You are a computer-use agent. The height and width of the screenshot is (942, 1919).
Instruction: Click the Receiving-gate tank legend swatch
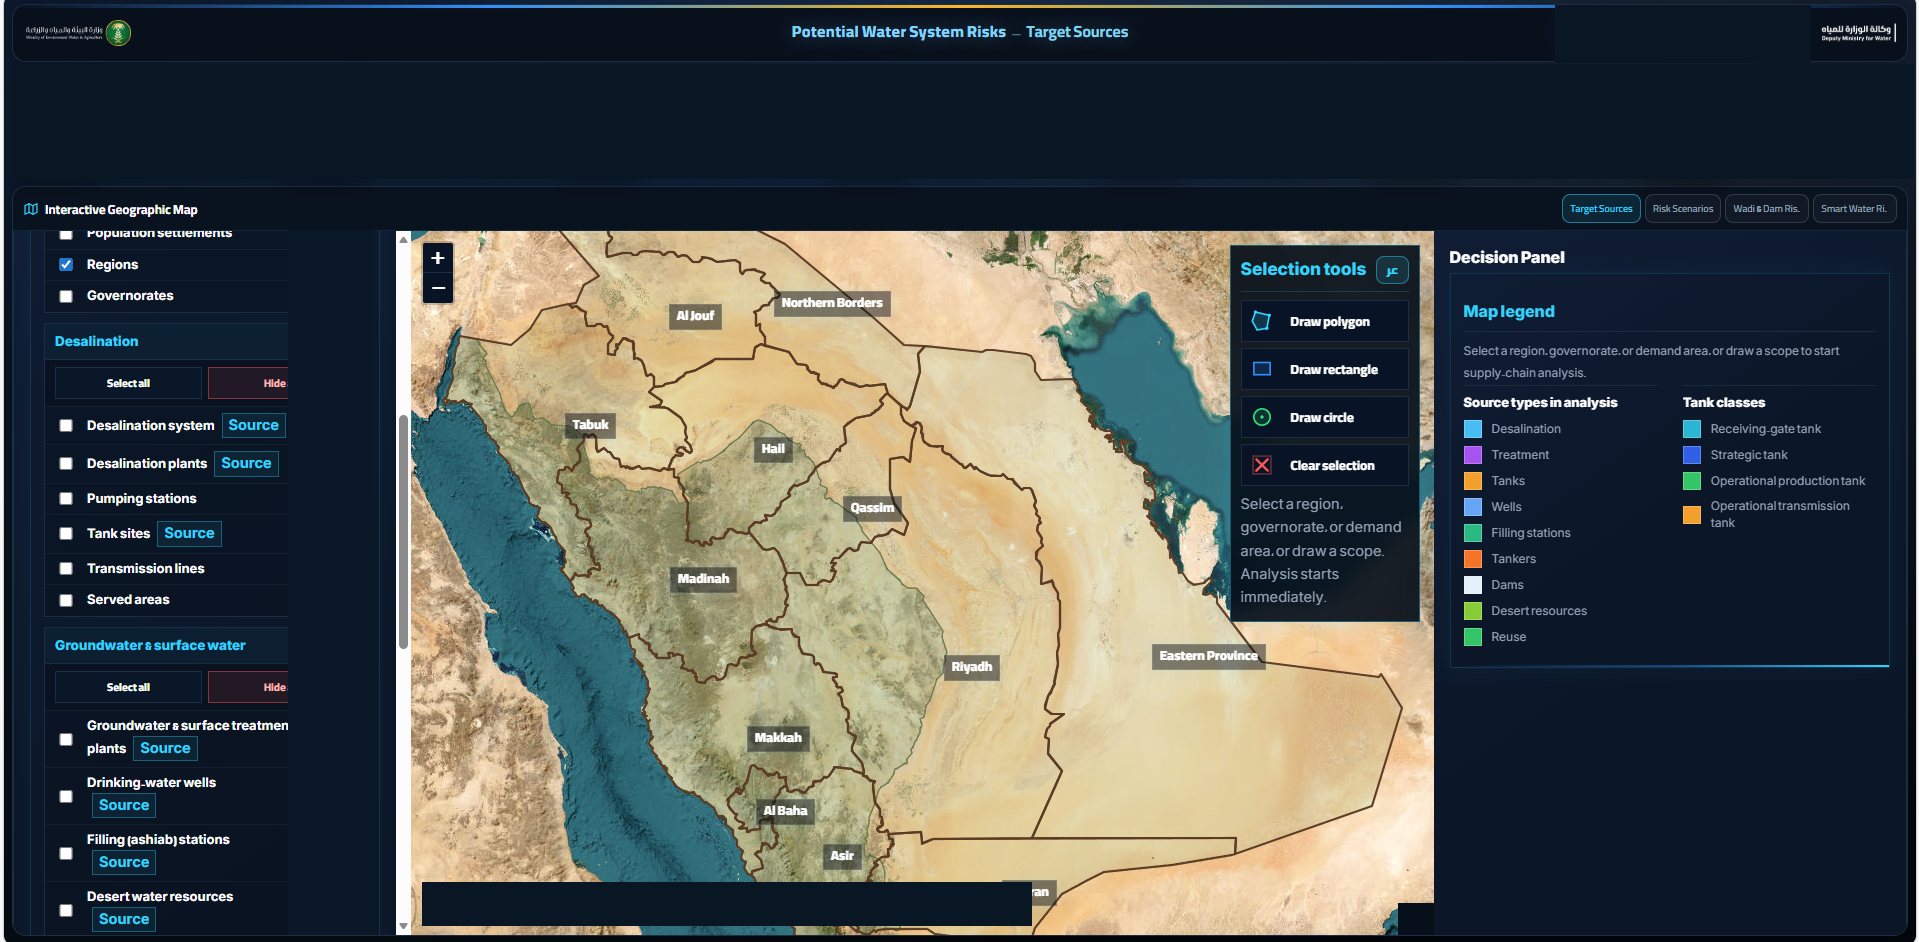(1692, 429)
